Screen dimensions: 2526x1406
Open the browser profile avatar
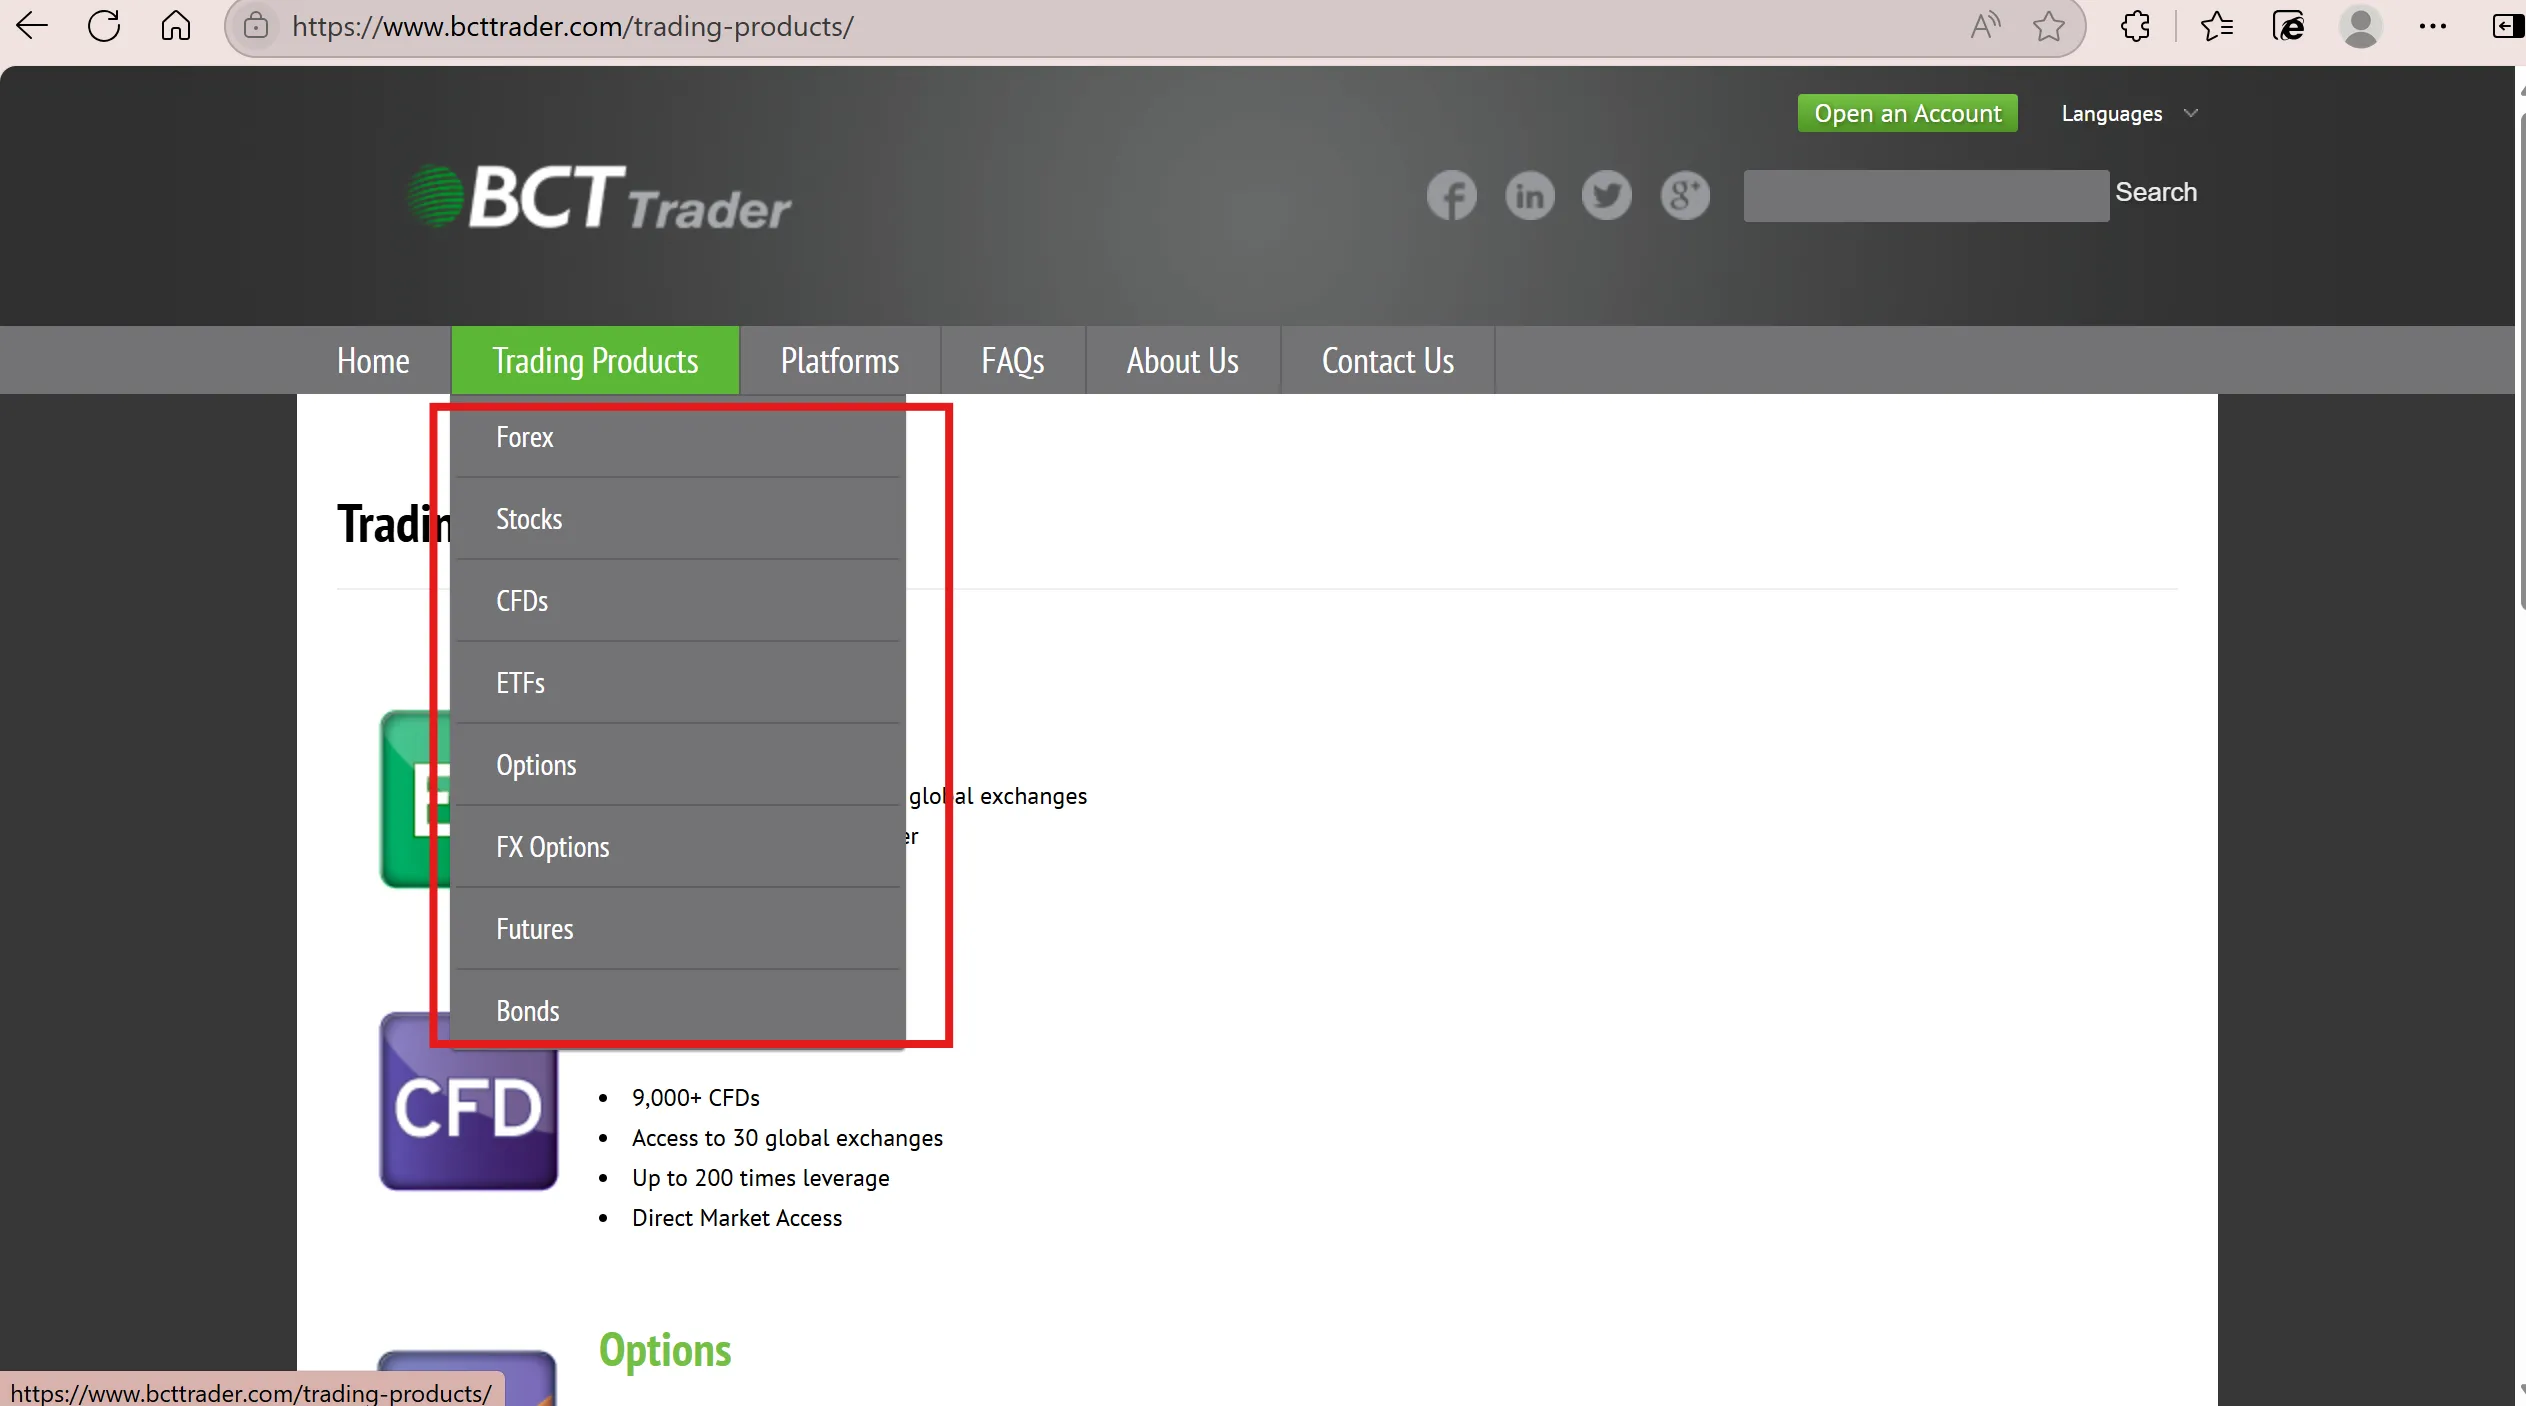pos(2361,26)
